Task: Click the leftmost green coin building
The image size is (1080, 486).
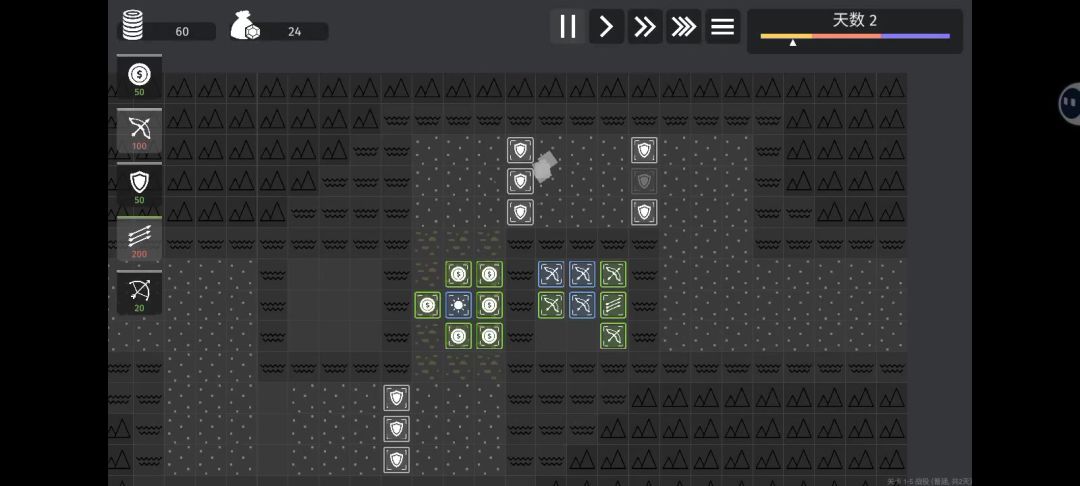Action: [427, 305]
